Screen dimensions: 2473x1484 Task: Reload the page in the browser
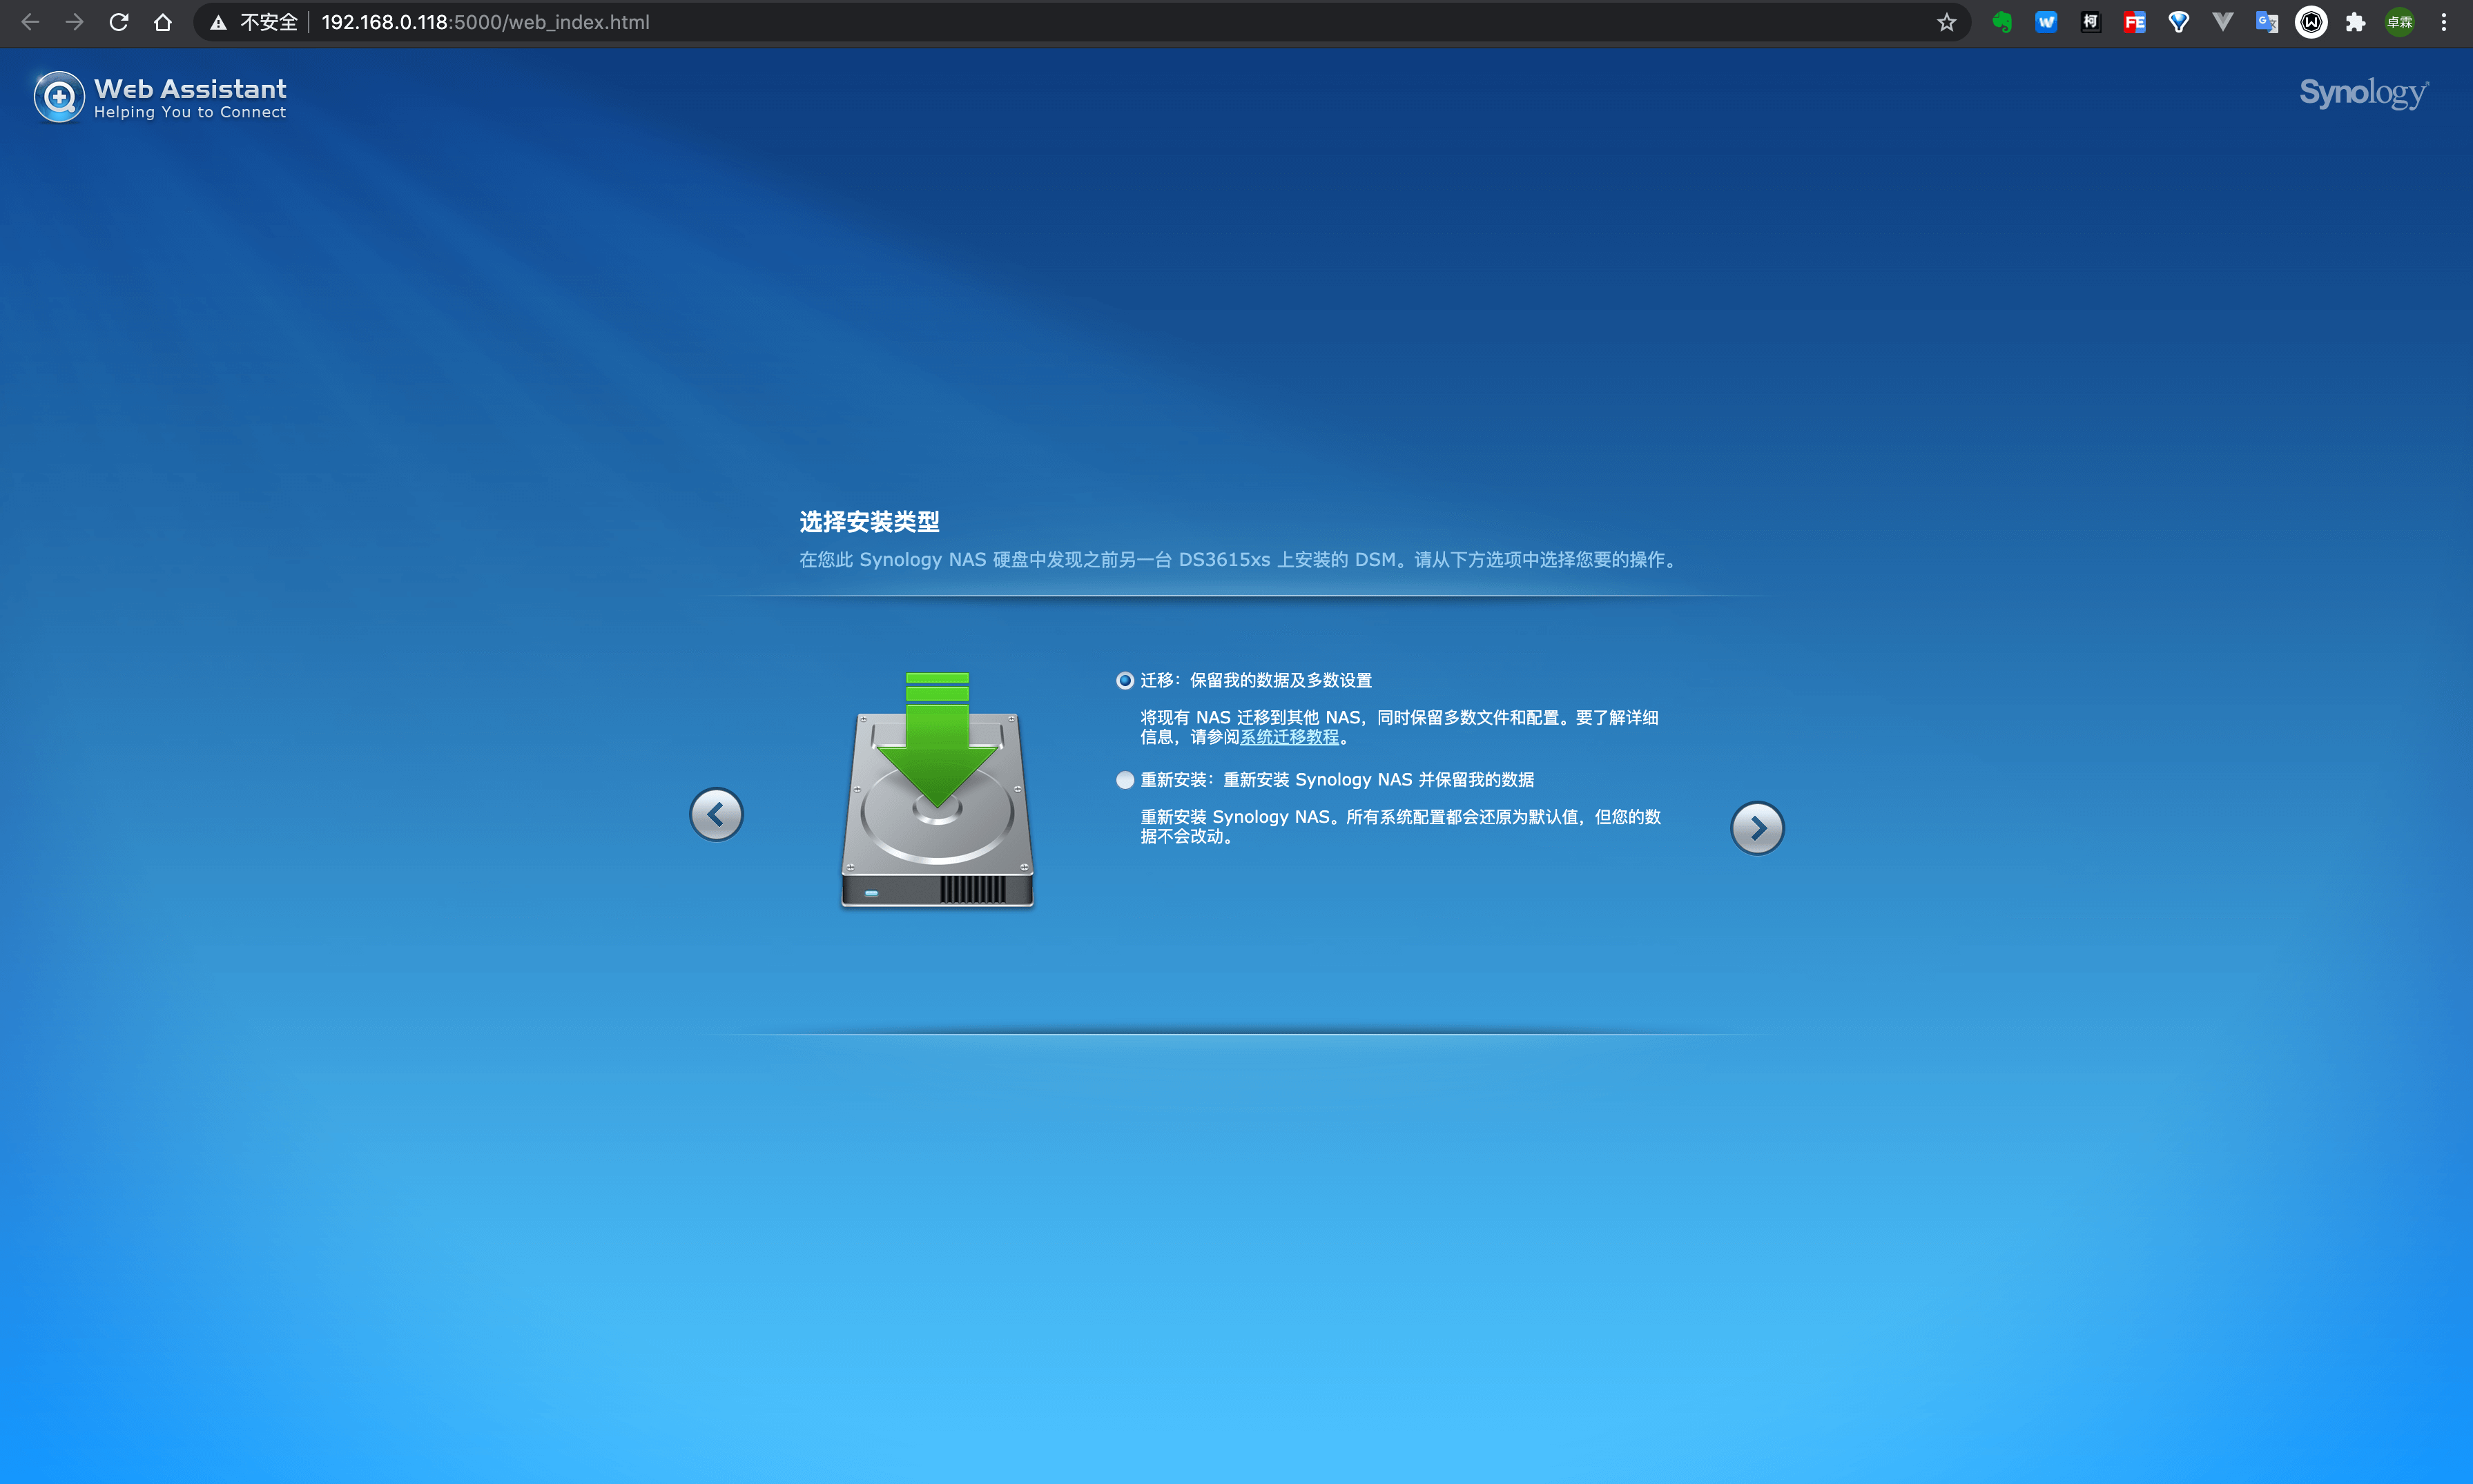pyautogui.click(x=119, y=22)
